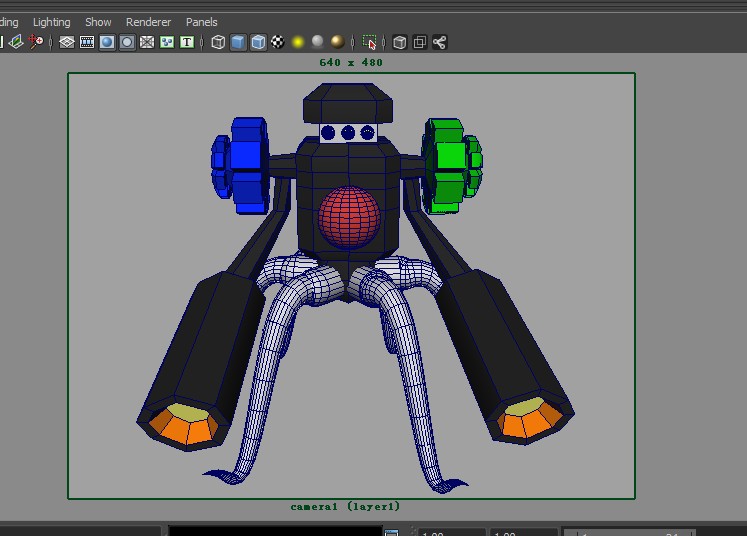Select the blue gear on robot

241,165
